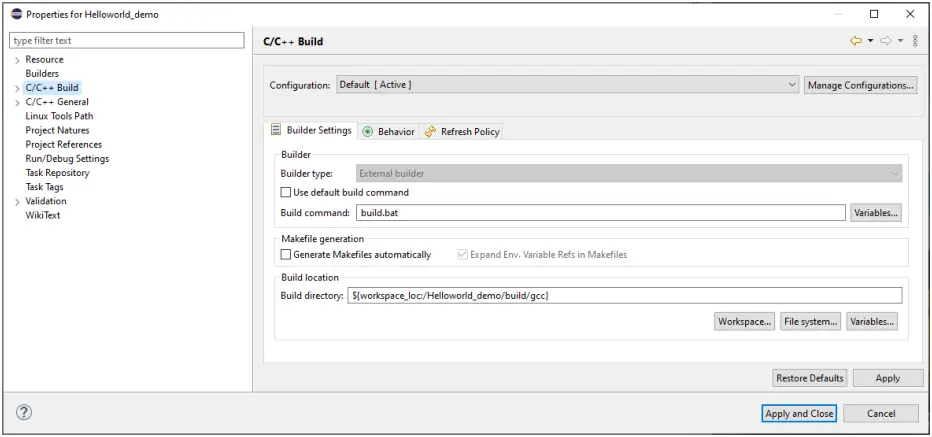Expand the Validation tree node

click(x=17, y=202)
